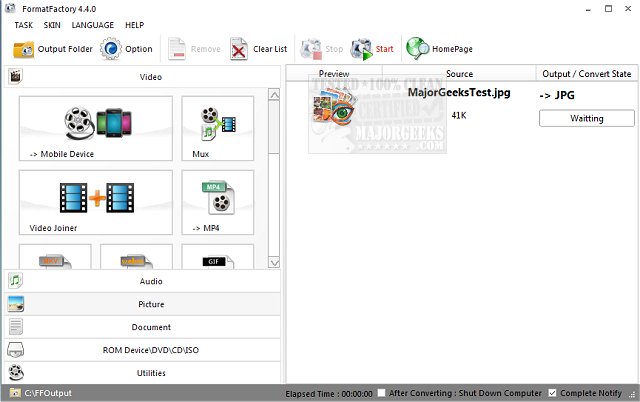This screenshot has height=402, width=640.
Task: Select the Mobile Device video conversion
Action: pyautogui.click(x=95, y=129)
